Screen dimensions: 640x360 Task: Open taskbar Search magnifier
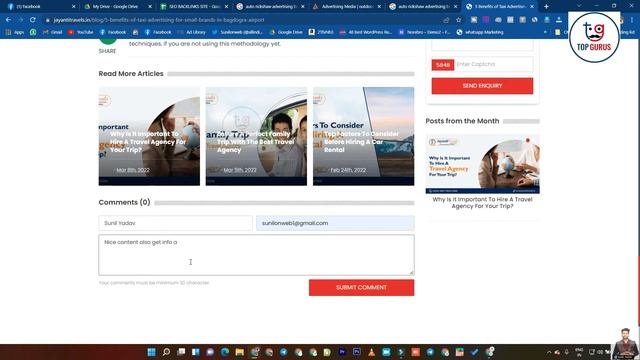click(x=166, y=352)
